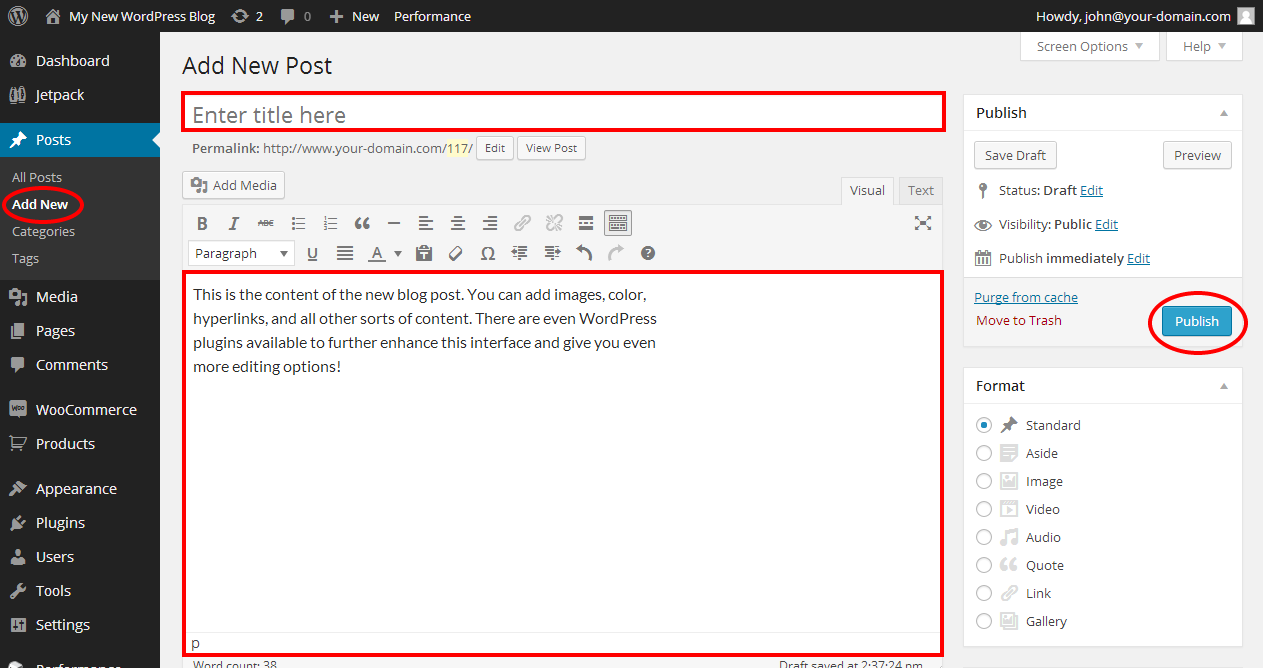Open the Screen Options dropdown

tap(1088, 46)
